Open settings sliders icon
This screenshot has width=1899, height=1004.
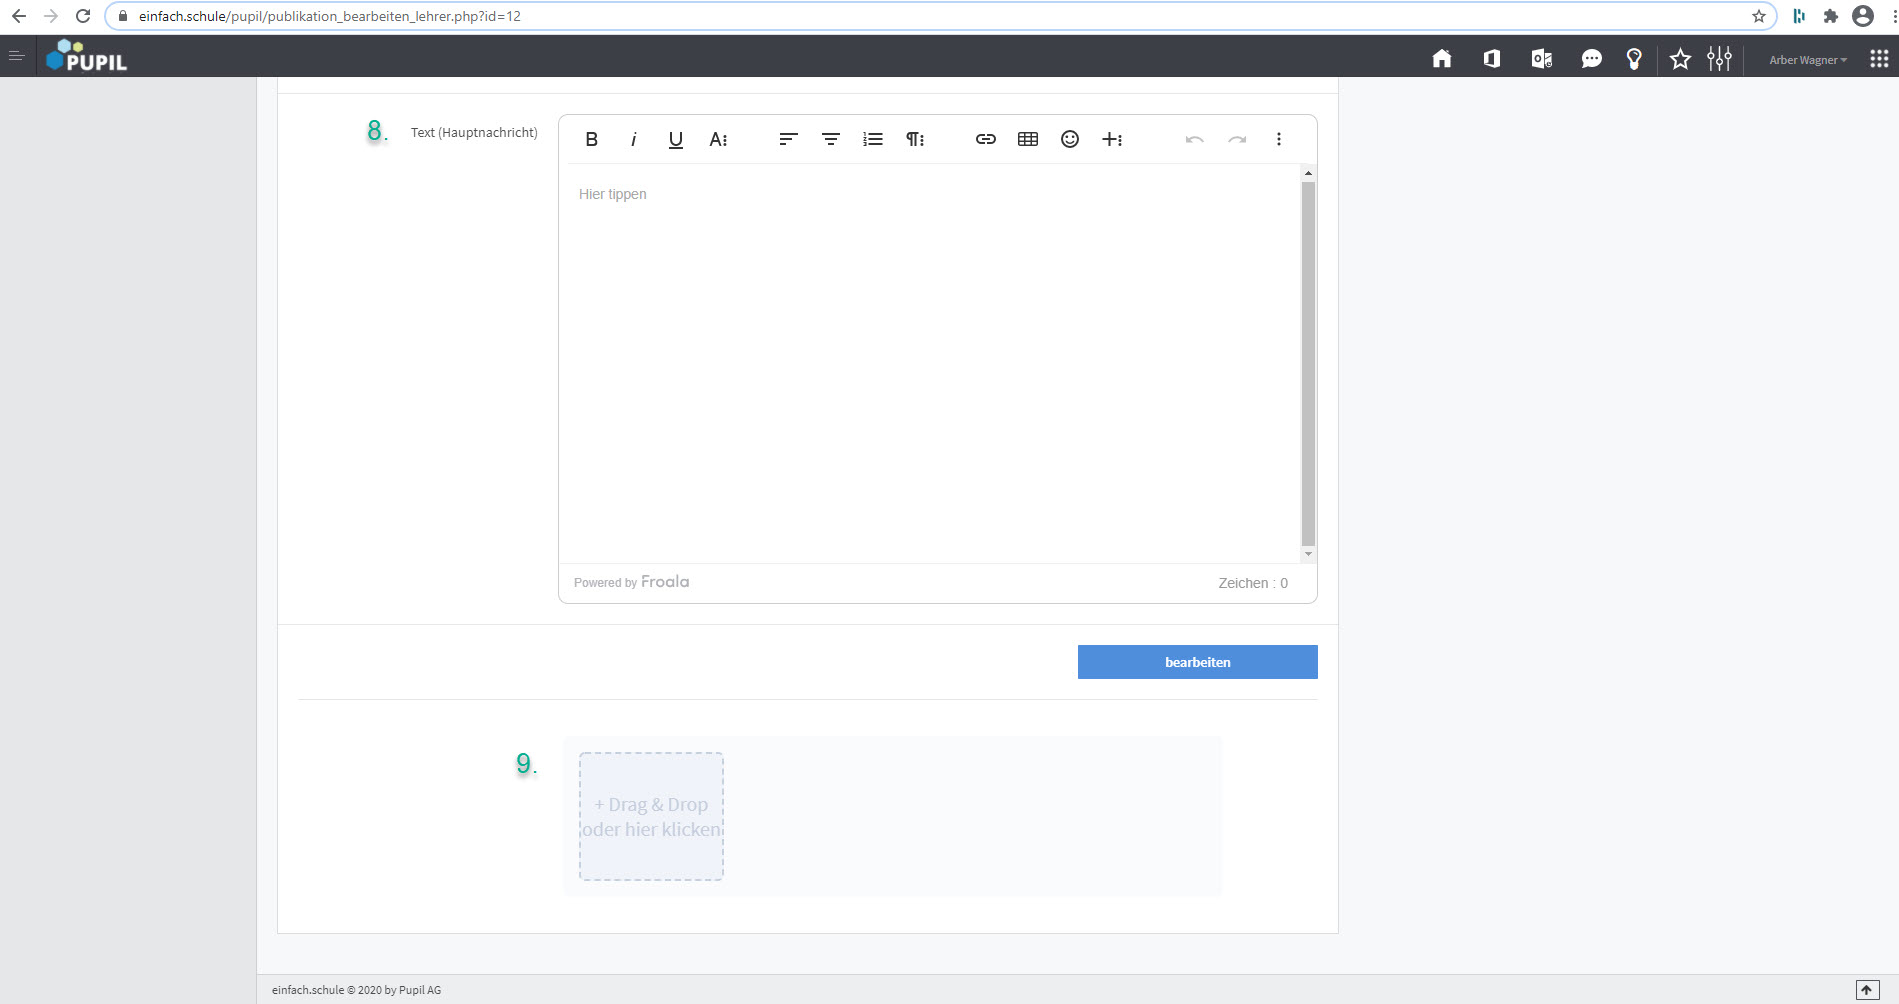click(1719, 59)
